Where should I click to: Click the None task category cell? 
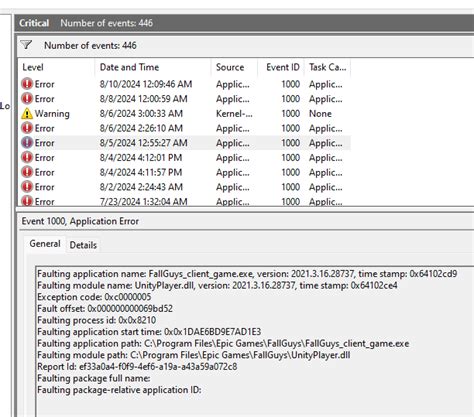[x=320, y=113]
